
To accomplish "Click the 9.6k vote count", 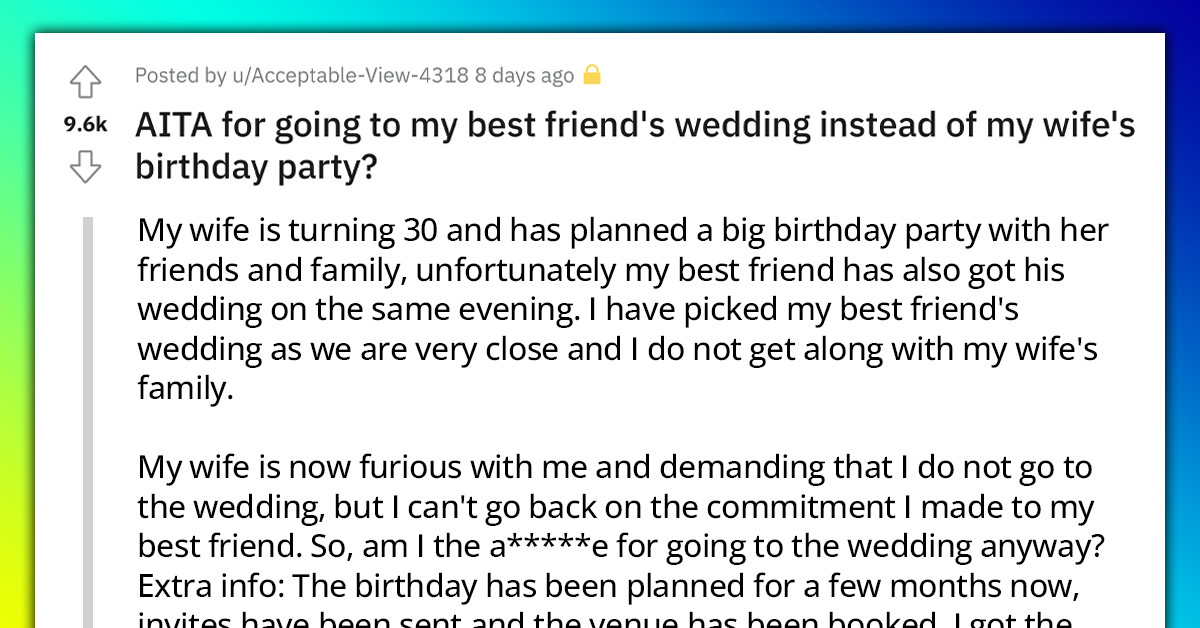I will [x=84, y=124].
